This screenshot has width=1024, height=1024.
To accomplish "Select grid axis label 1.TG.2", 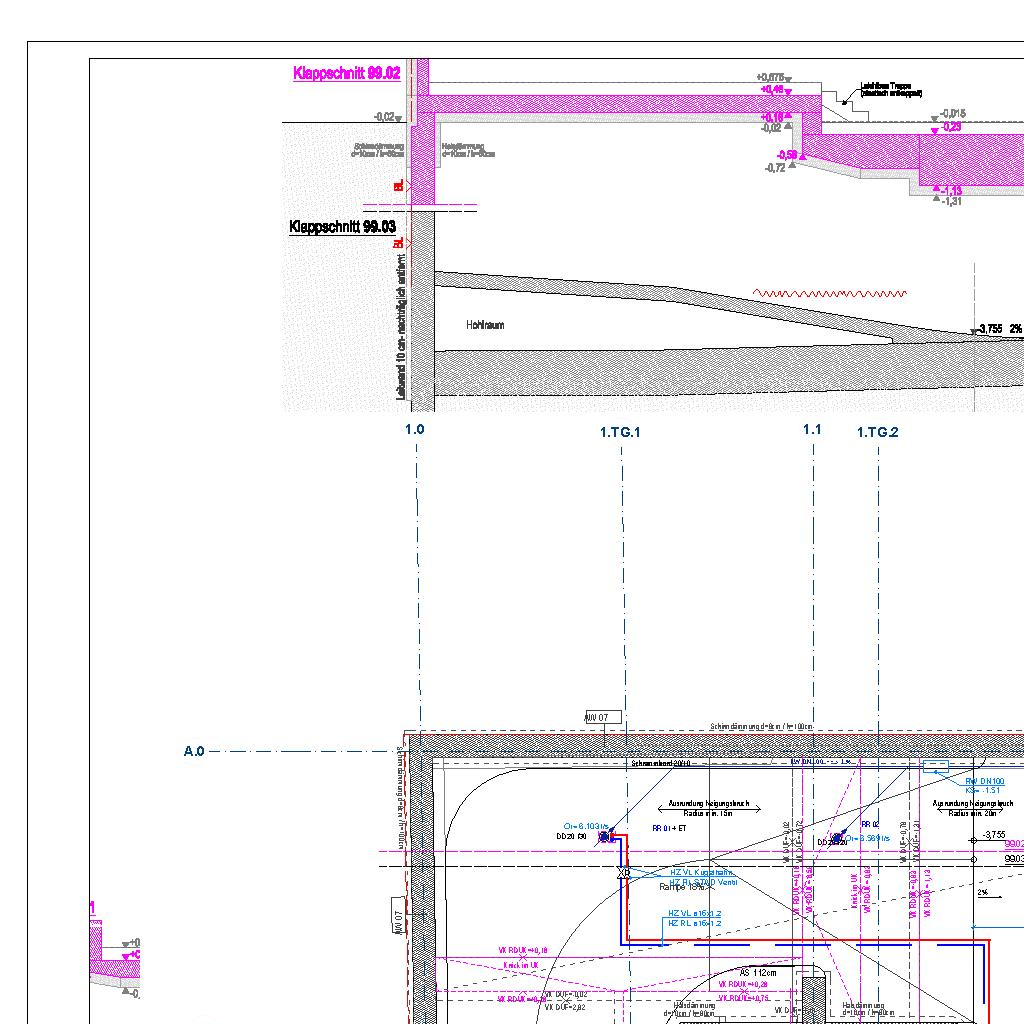I will [x=878, y=432].
